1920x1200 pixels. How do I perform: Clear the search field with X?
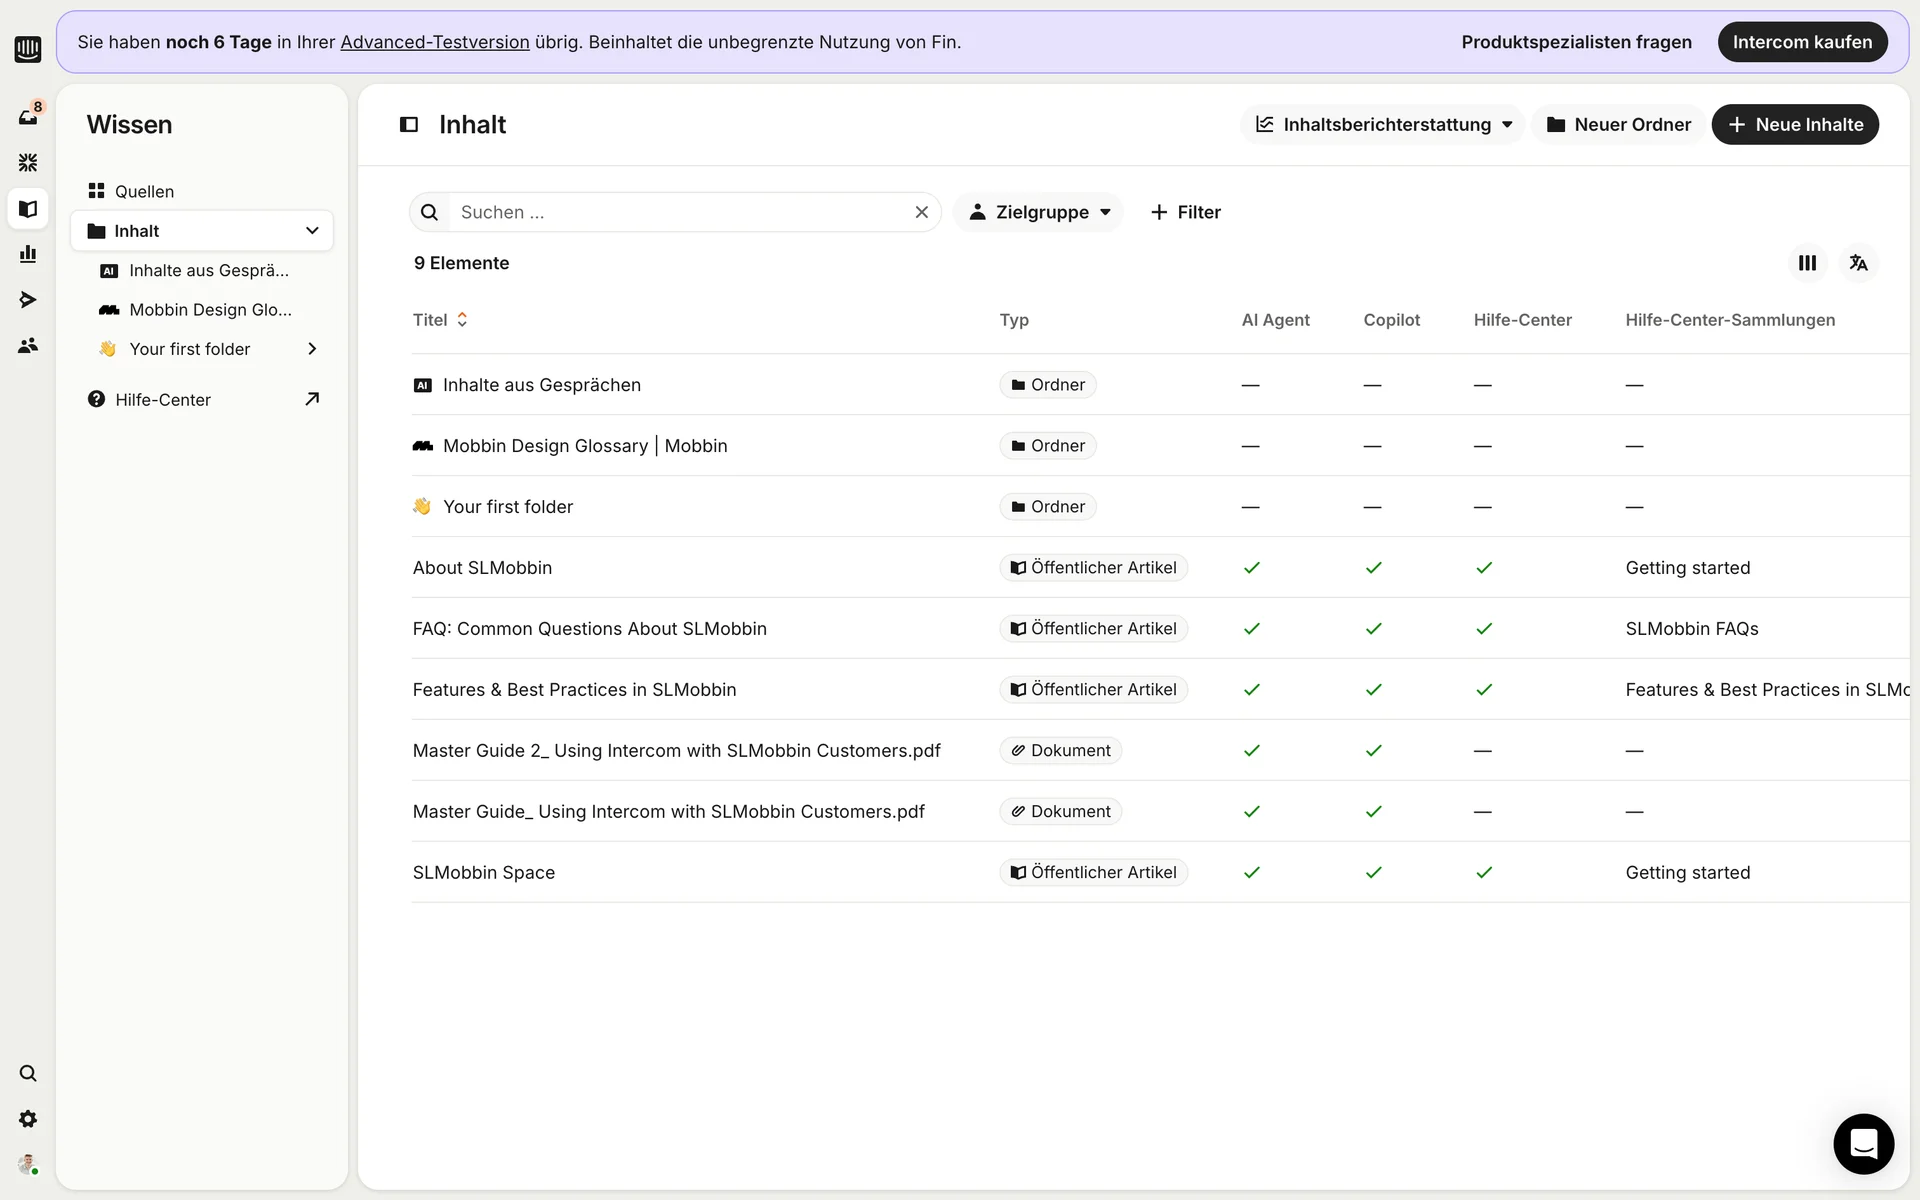[x=921, y=212]
